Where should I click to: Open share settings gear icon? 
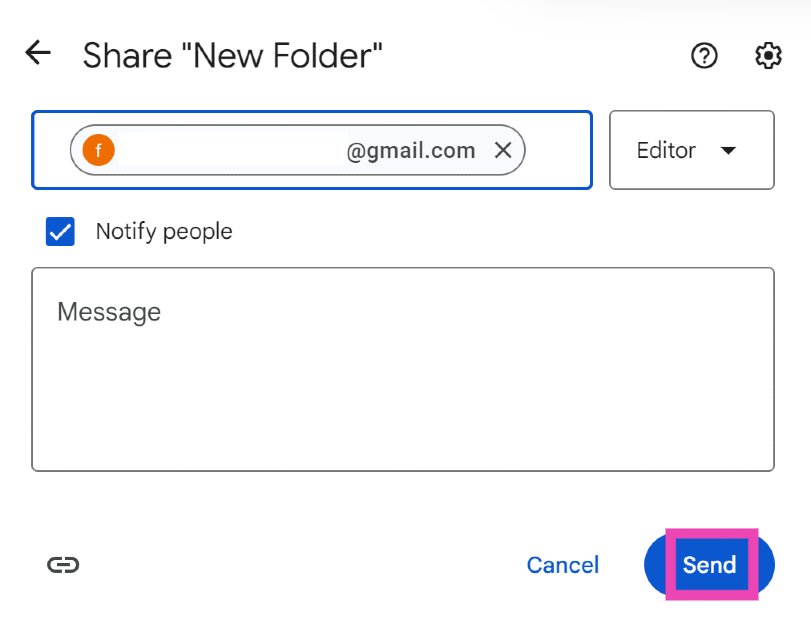[x=768, y=56]
